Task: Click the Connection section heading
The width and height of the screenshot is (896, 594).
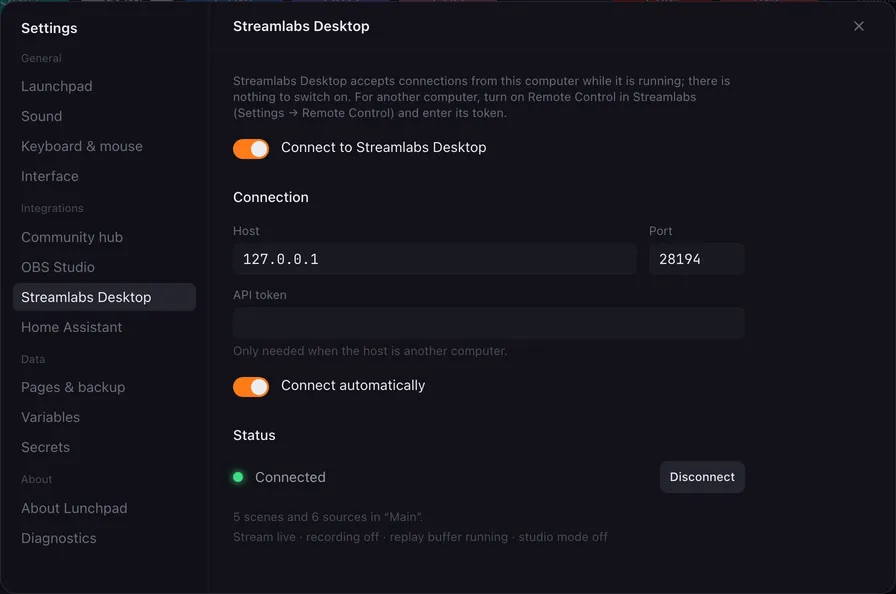Action: 271,197
